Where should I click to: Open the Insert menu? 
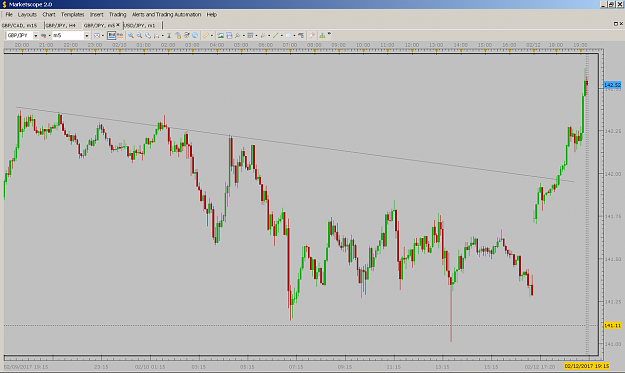tap(96, 14)
